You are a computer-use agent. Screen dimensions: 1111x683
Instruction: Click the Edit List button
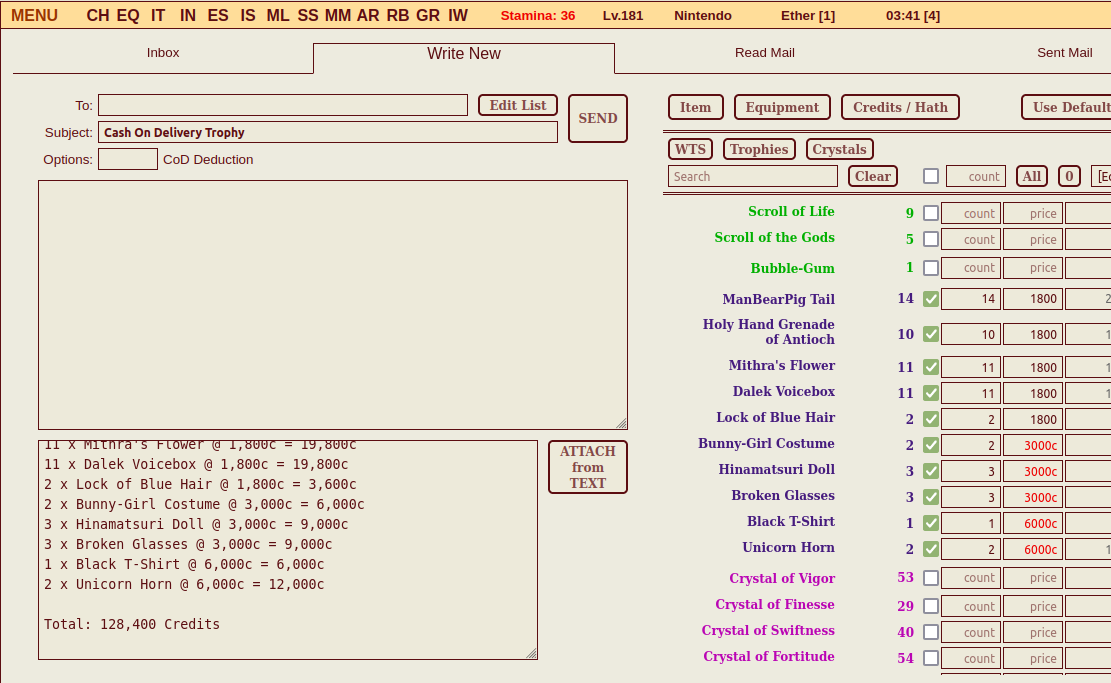(518, 105)
